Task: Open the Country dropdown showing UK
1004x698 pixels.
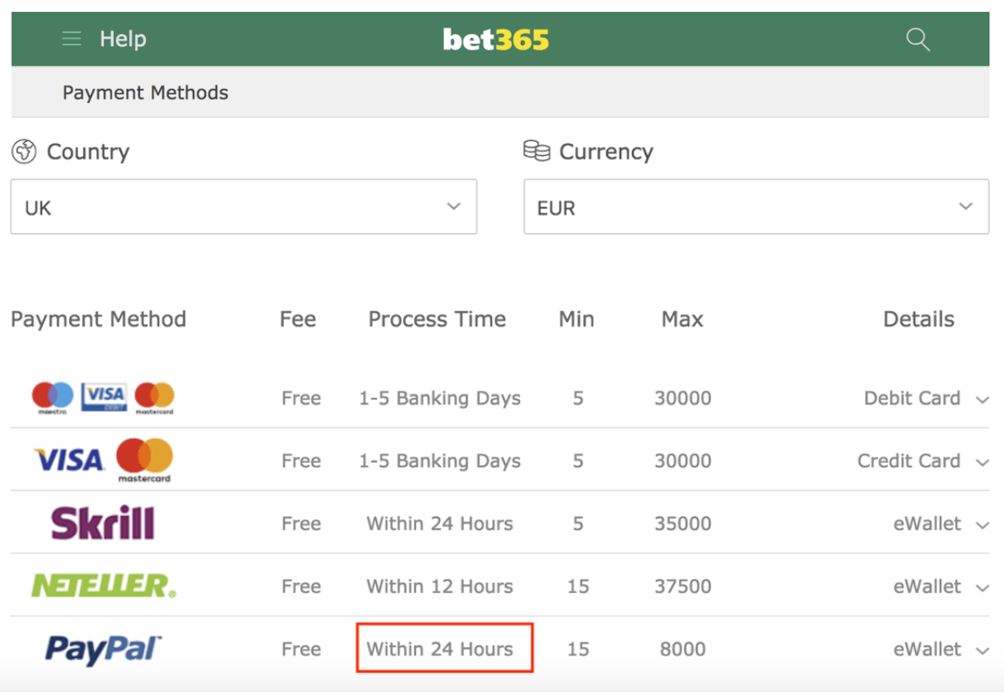Action: [x=244, y=207]
